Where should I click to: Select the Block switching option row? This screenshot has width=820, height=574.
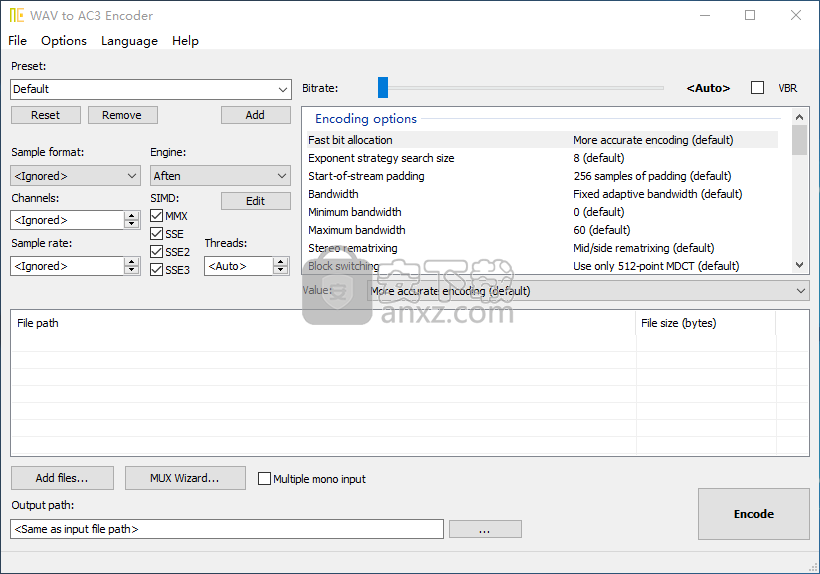[x=542, y=266]
